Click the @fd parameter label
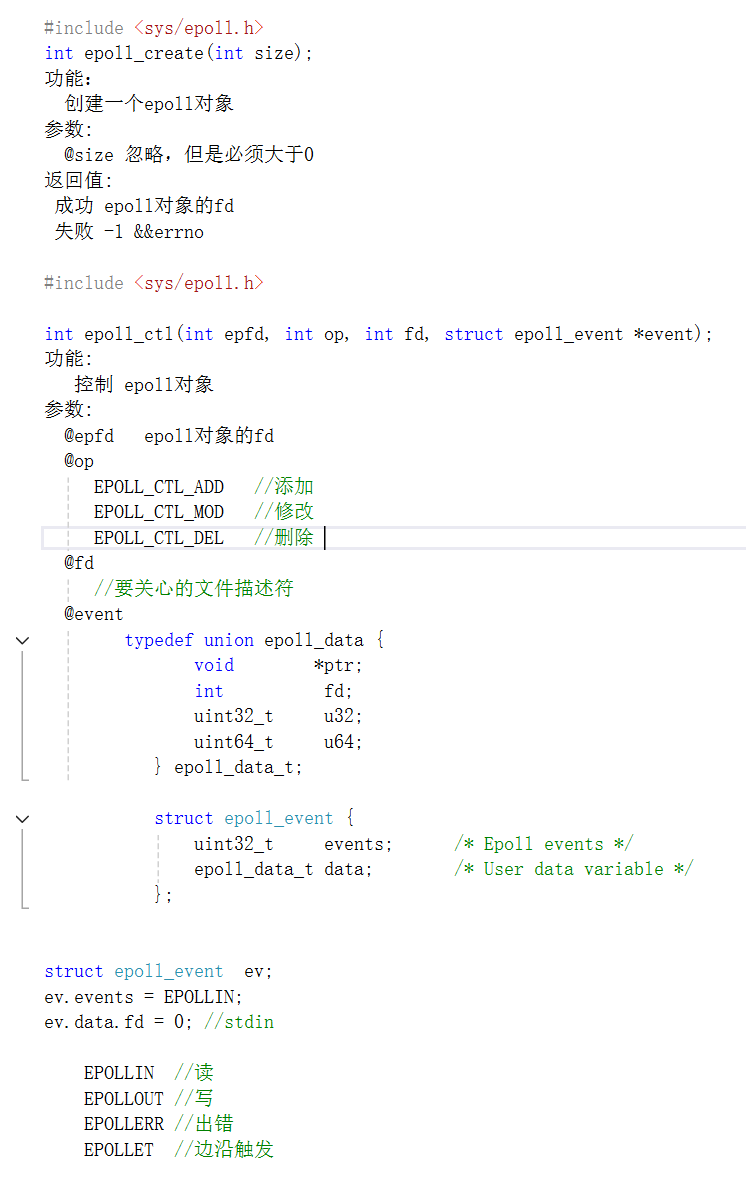Image resolution: width=746 pixels, height=1190 pixels. tap(79, 563)
